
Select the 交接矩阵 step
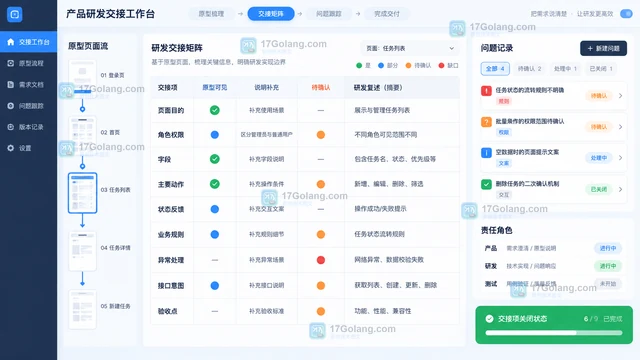click(x=271, y=14)
